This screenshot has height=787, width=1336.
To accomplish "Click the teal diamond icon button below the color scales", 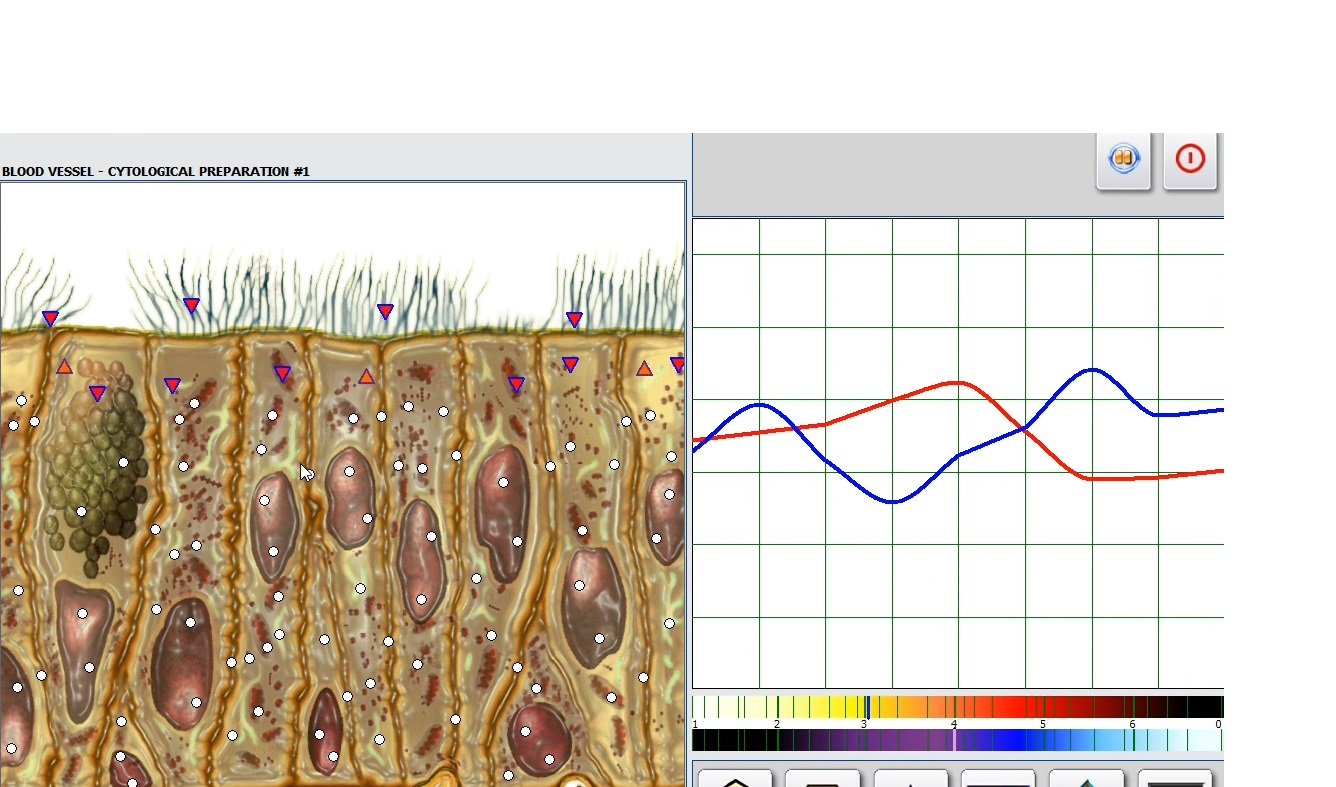I will coord(1086,779).
